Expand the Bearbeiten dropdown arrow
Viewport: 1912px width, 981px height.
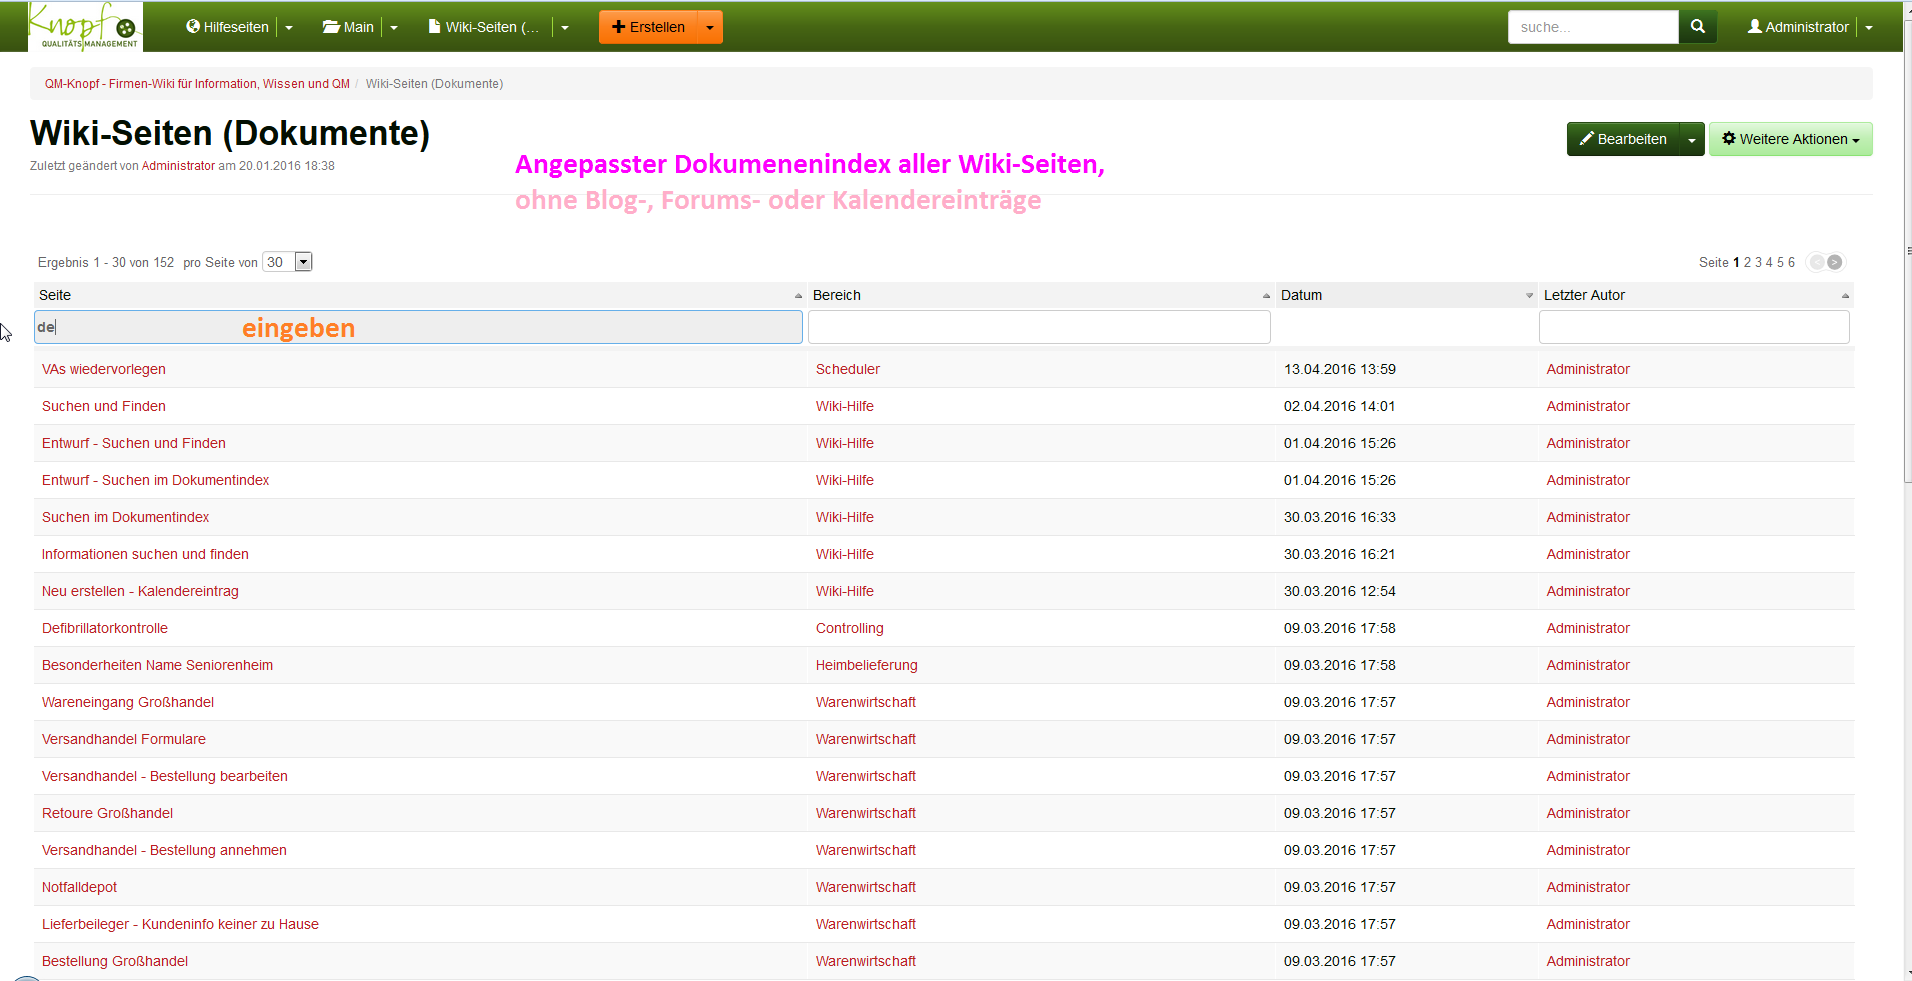(x=1691, y=140)
